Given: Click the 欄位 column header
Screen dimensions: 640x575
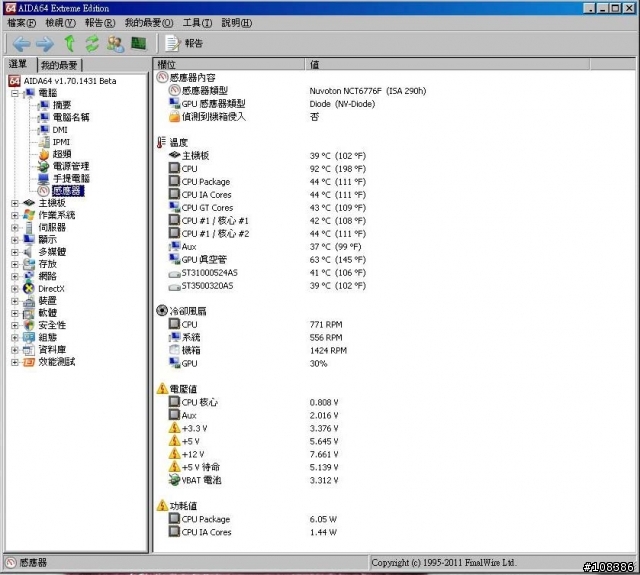Looking at the screenshot, I should click(229, 64).
